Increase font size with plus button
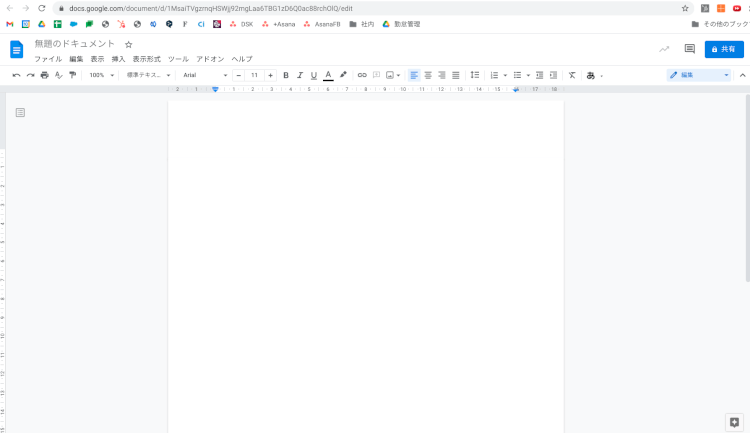 270,75
